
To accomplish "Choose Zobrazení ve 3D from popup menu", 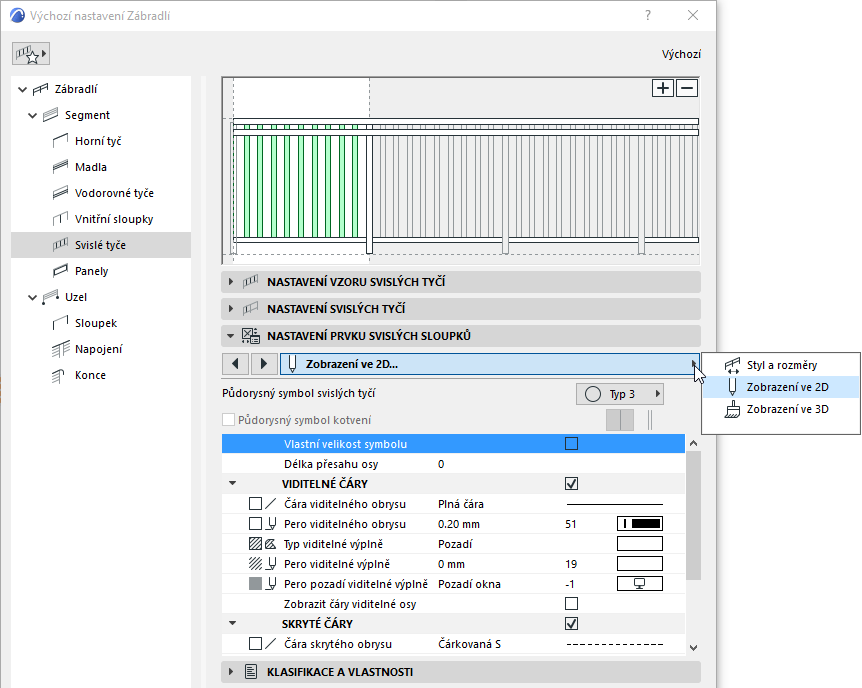I will point(781,409).
